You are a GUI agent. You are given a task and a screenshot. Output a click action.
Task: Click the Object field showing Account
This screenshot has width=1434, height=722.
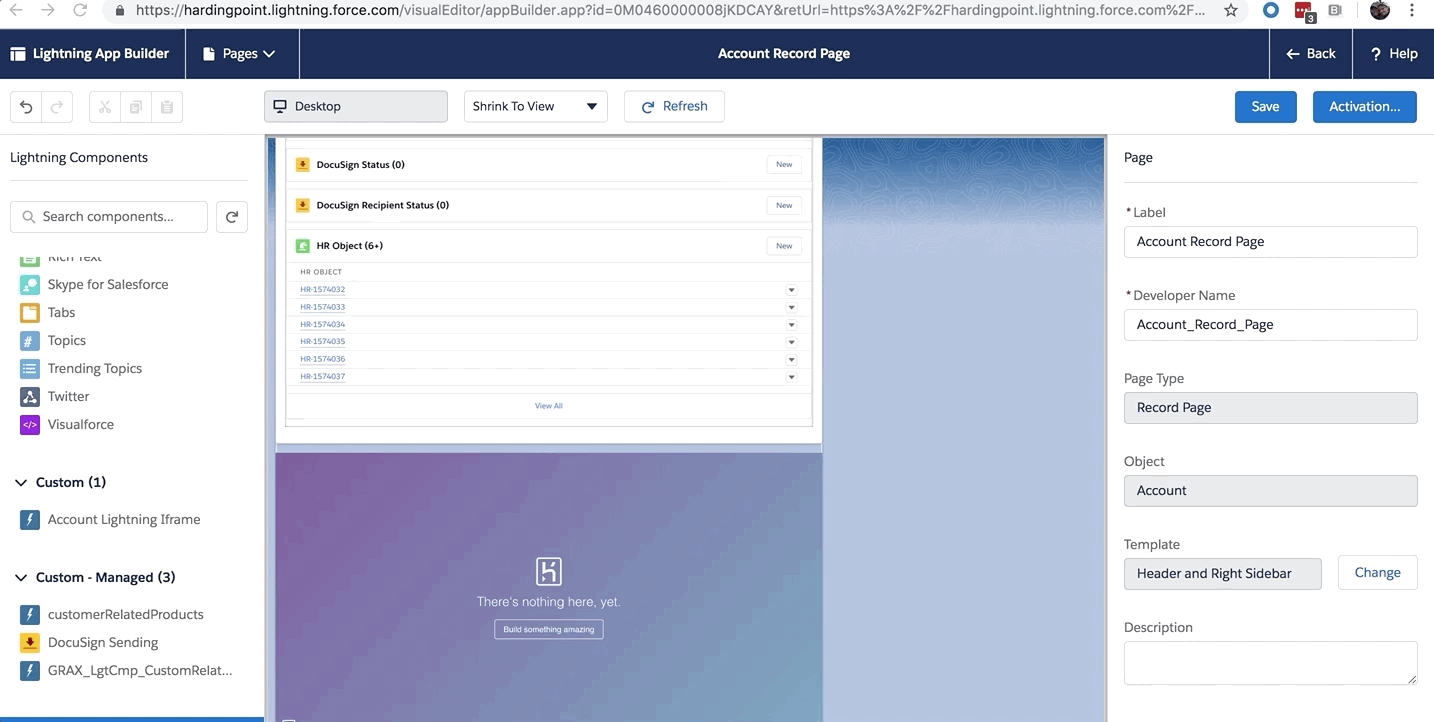point(1270,491)
